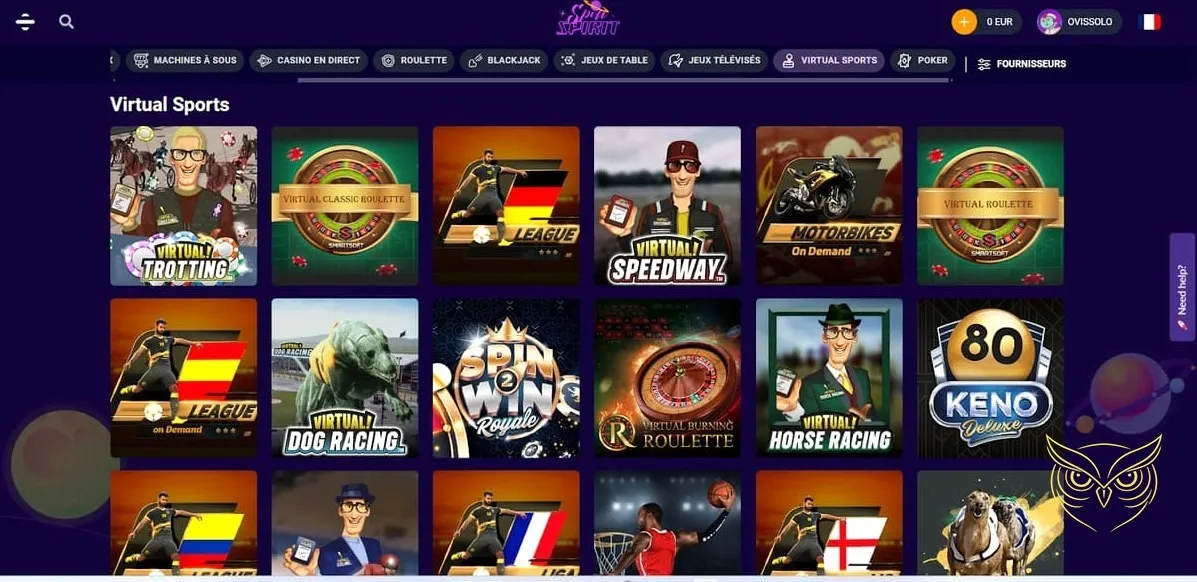
Task: Click the search magnifier icon
Action: (x=66, y=21)
